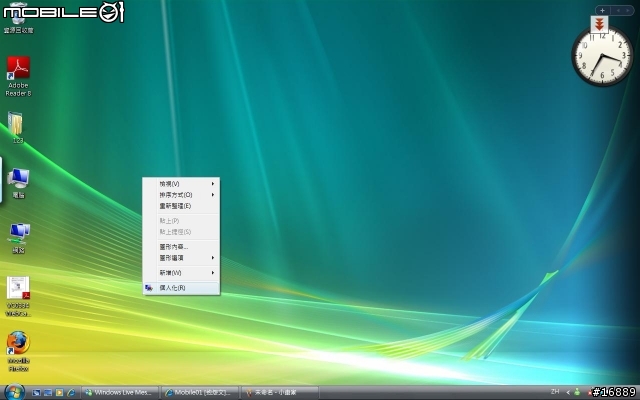The height and width of the screenshot is (400, 640).
Task: Launch Internet Explorer from Quick Launch
Action: 71,393
